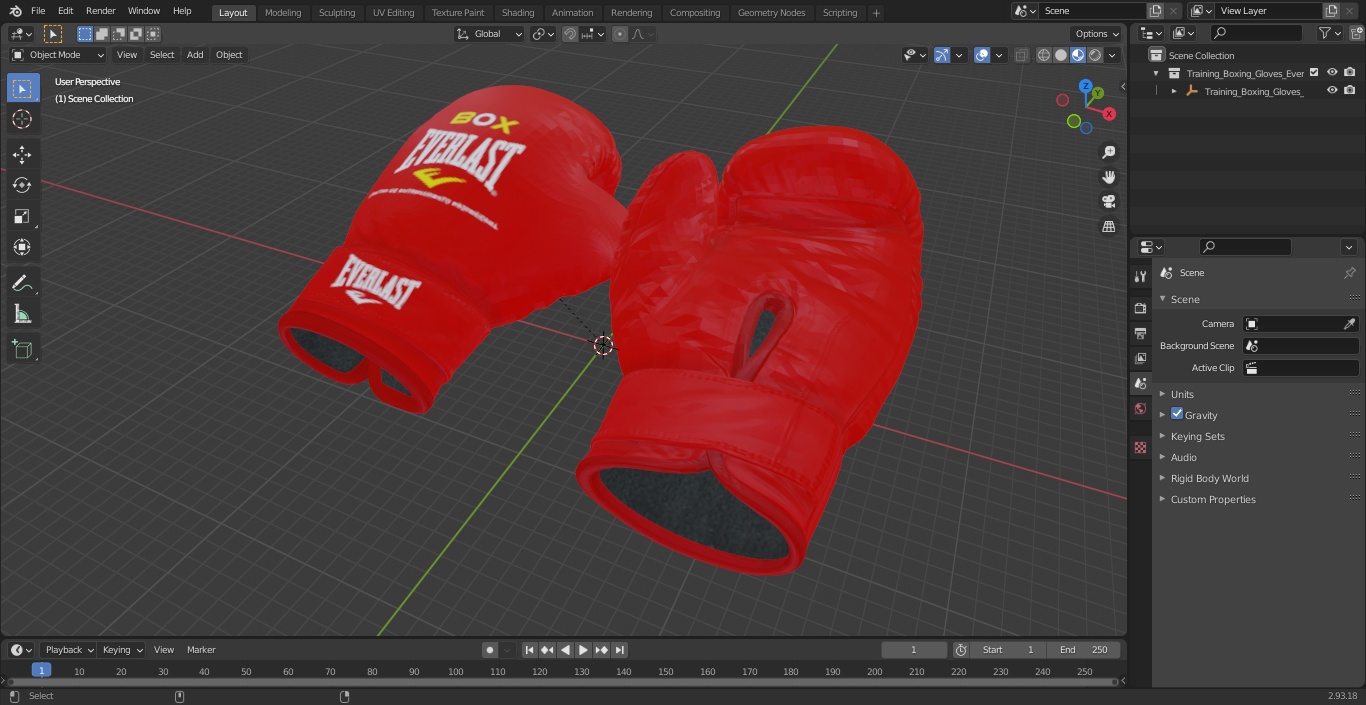
Task: Open the Object Mode dropdown
Action: click(57, 55)
